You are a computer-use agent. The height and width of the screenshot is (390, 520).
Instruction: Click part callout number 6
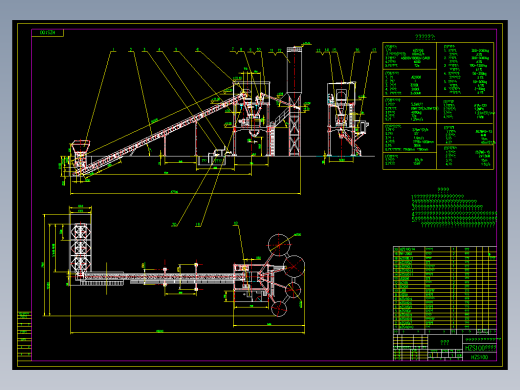[x=197, y=50]
